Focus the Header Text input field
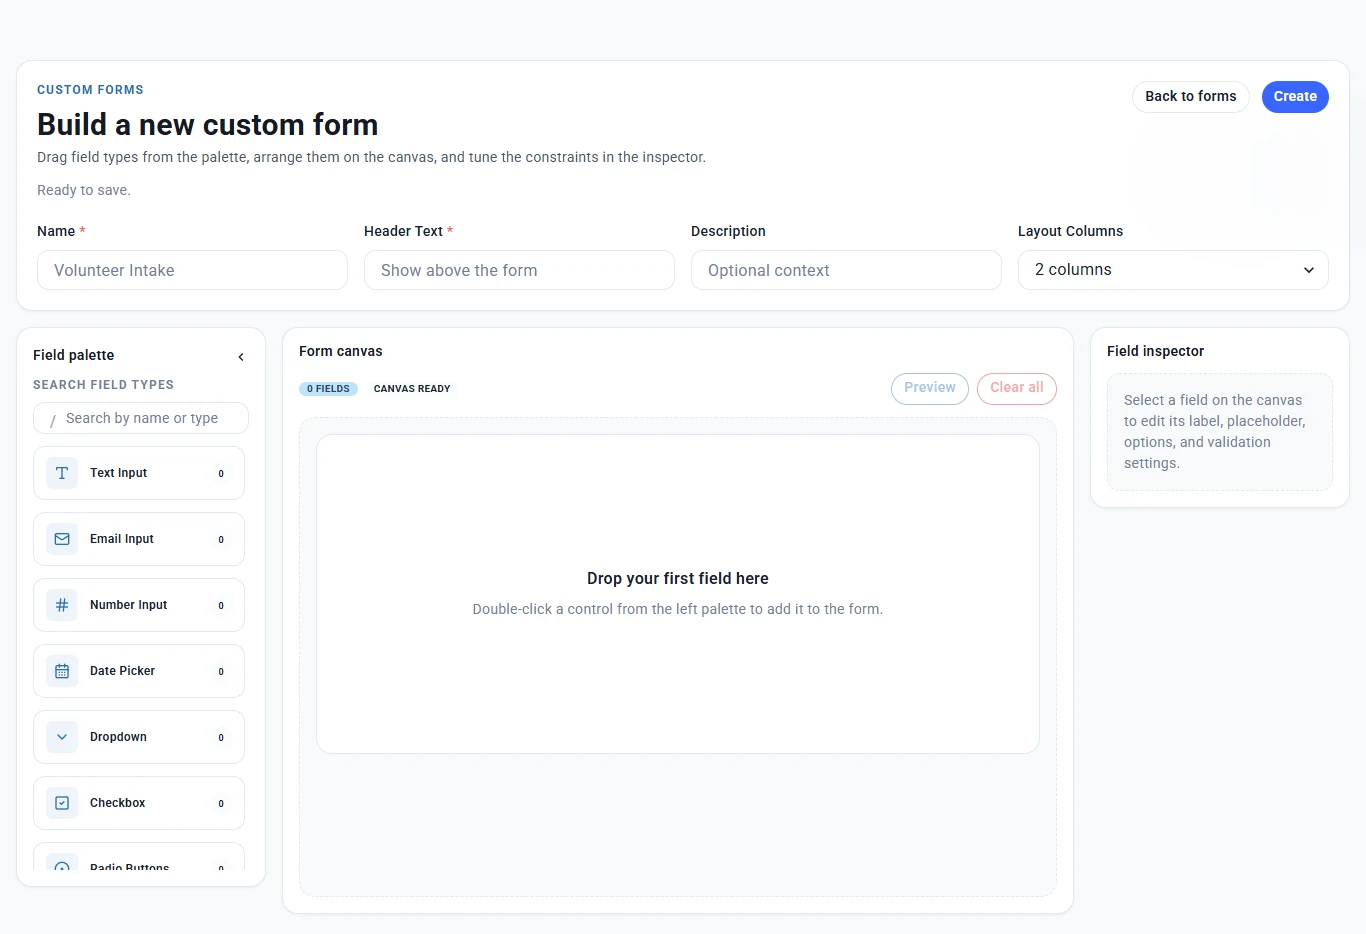Viewport: 1366px width, 934px height. [519, 270]
